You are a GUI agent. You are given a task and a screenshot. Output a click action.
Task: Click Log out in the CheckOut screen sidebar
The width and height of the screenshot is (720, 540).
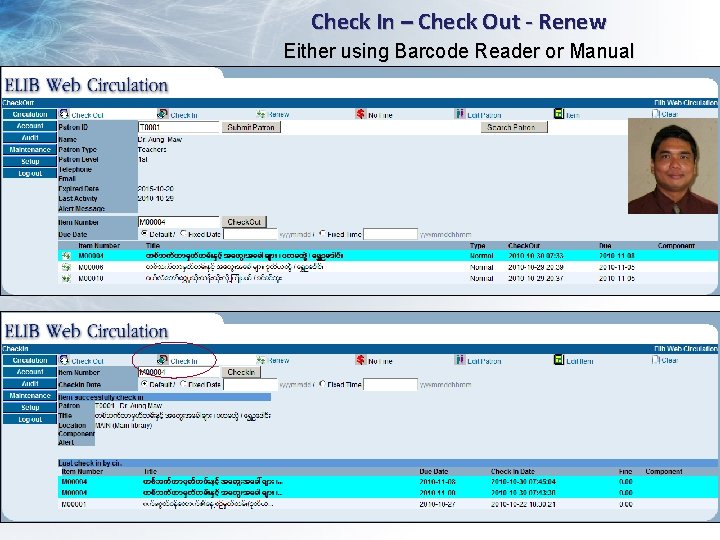click(x=30, y=174)
